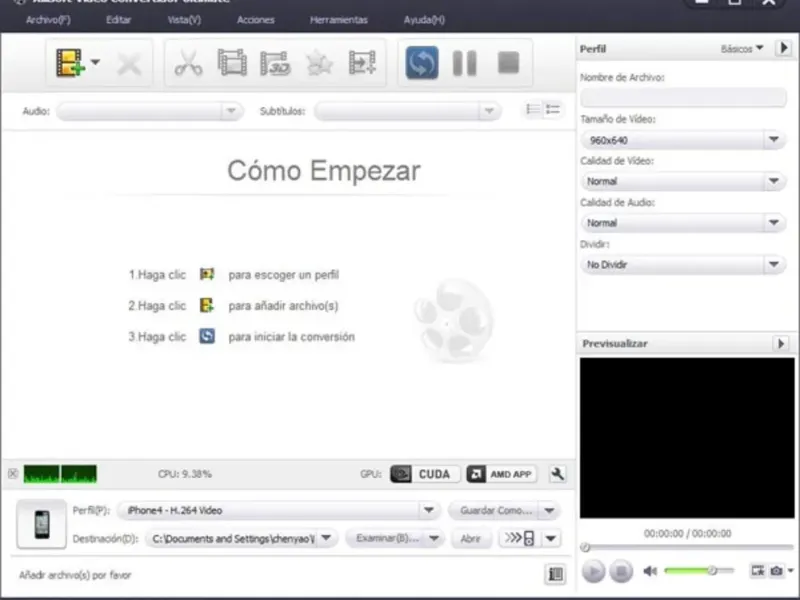Open the video Edit filmstrip tool

point(232,63)
